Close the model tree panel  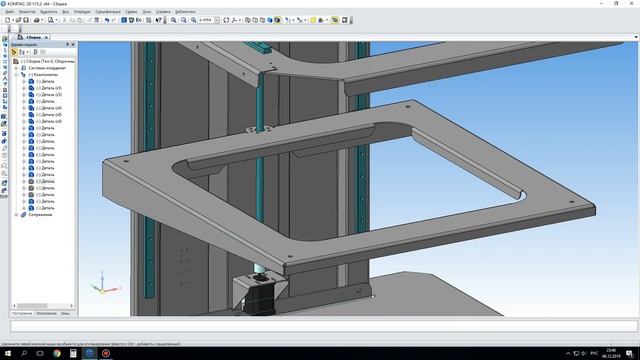73,44
